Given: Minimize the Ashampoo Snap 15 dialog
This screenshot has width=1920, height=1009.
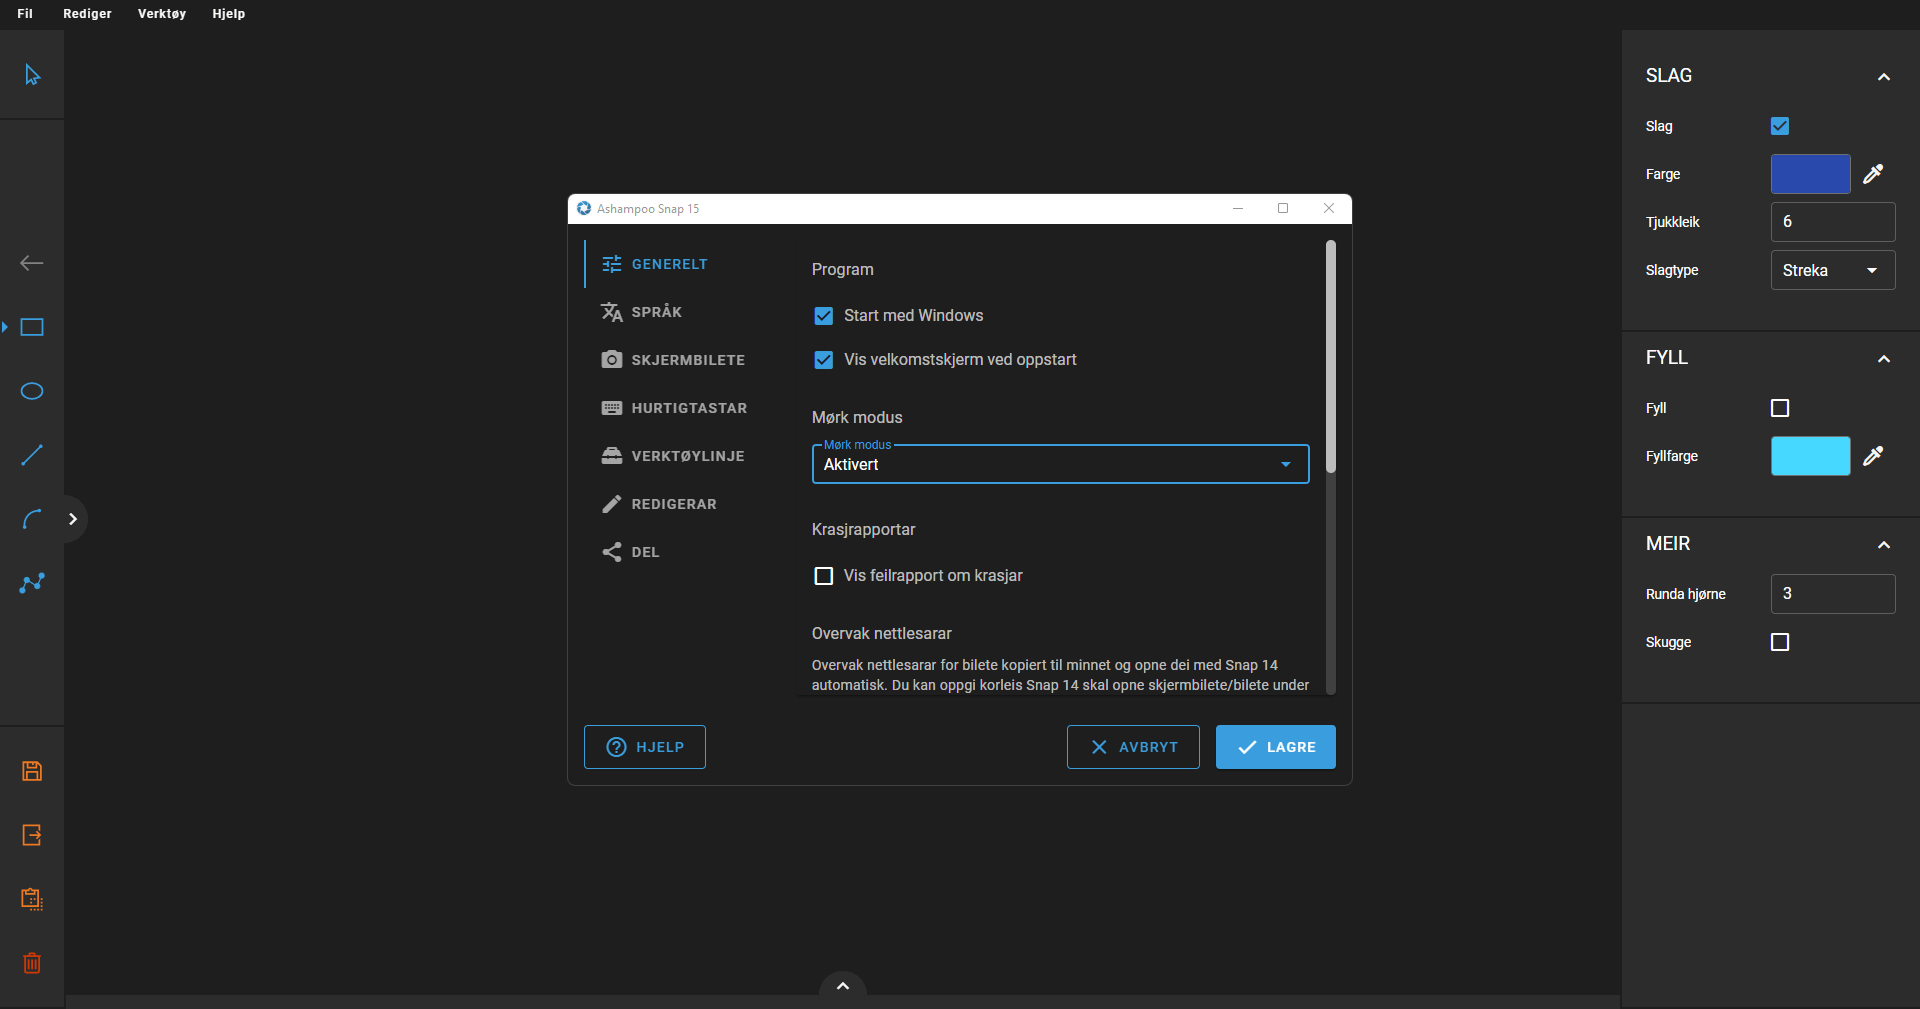Looking at the screenshot, I should [1238, 208].
